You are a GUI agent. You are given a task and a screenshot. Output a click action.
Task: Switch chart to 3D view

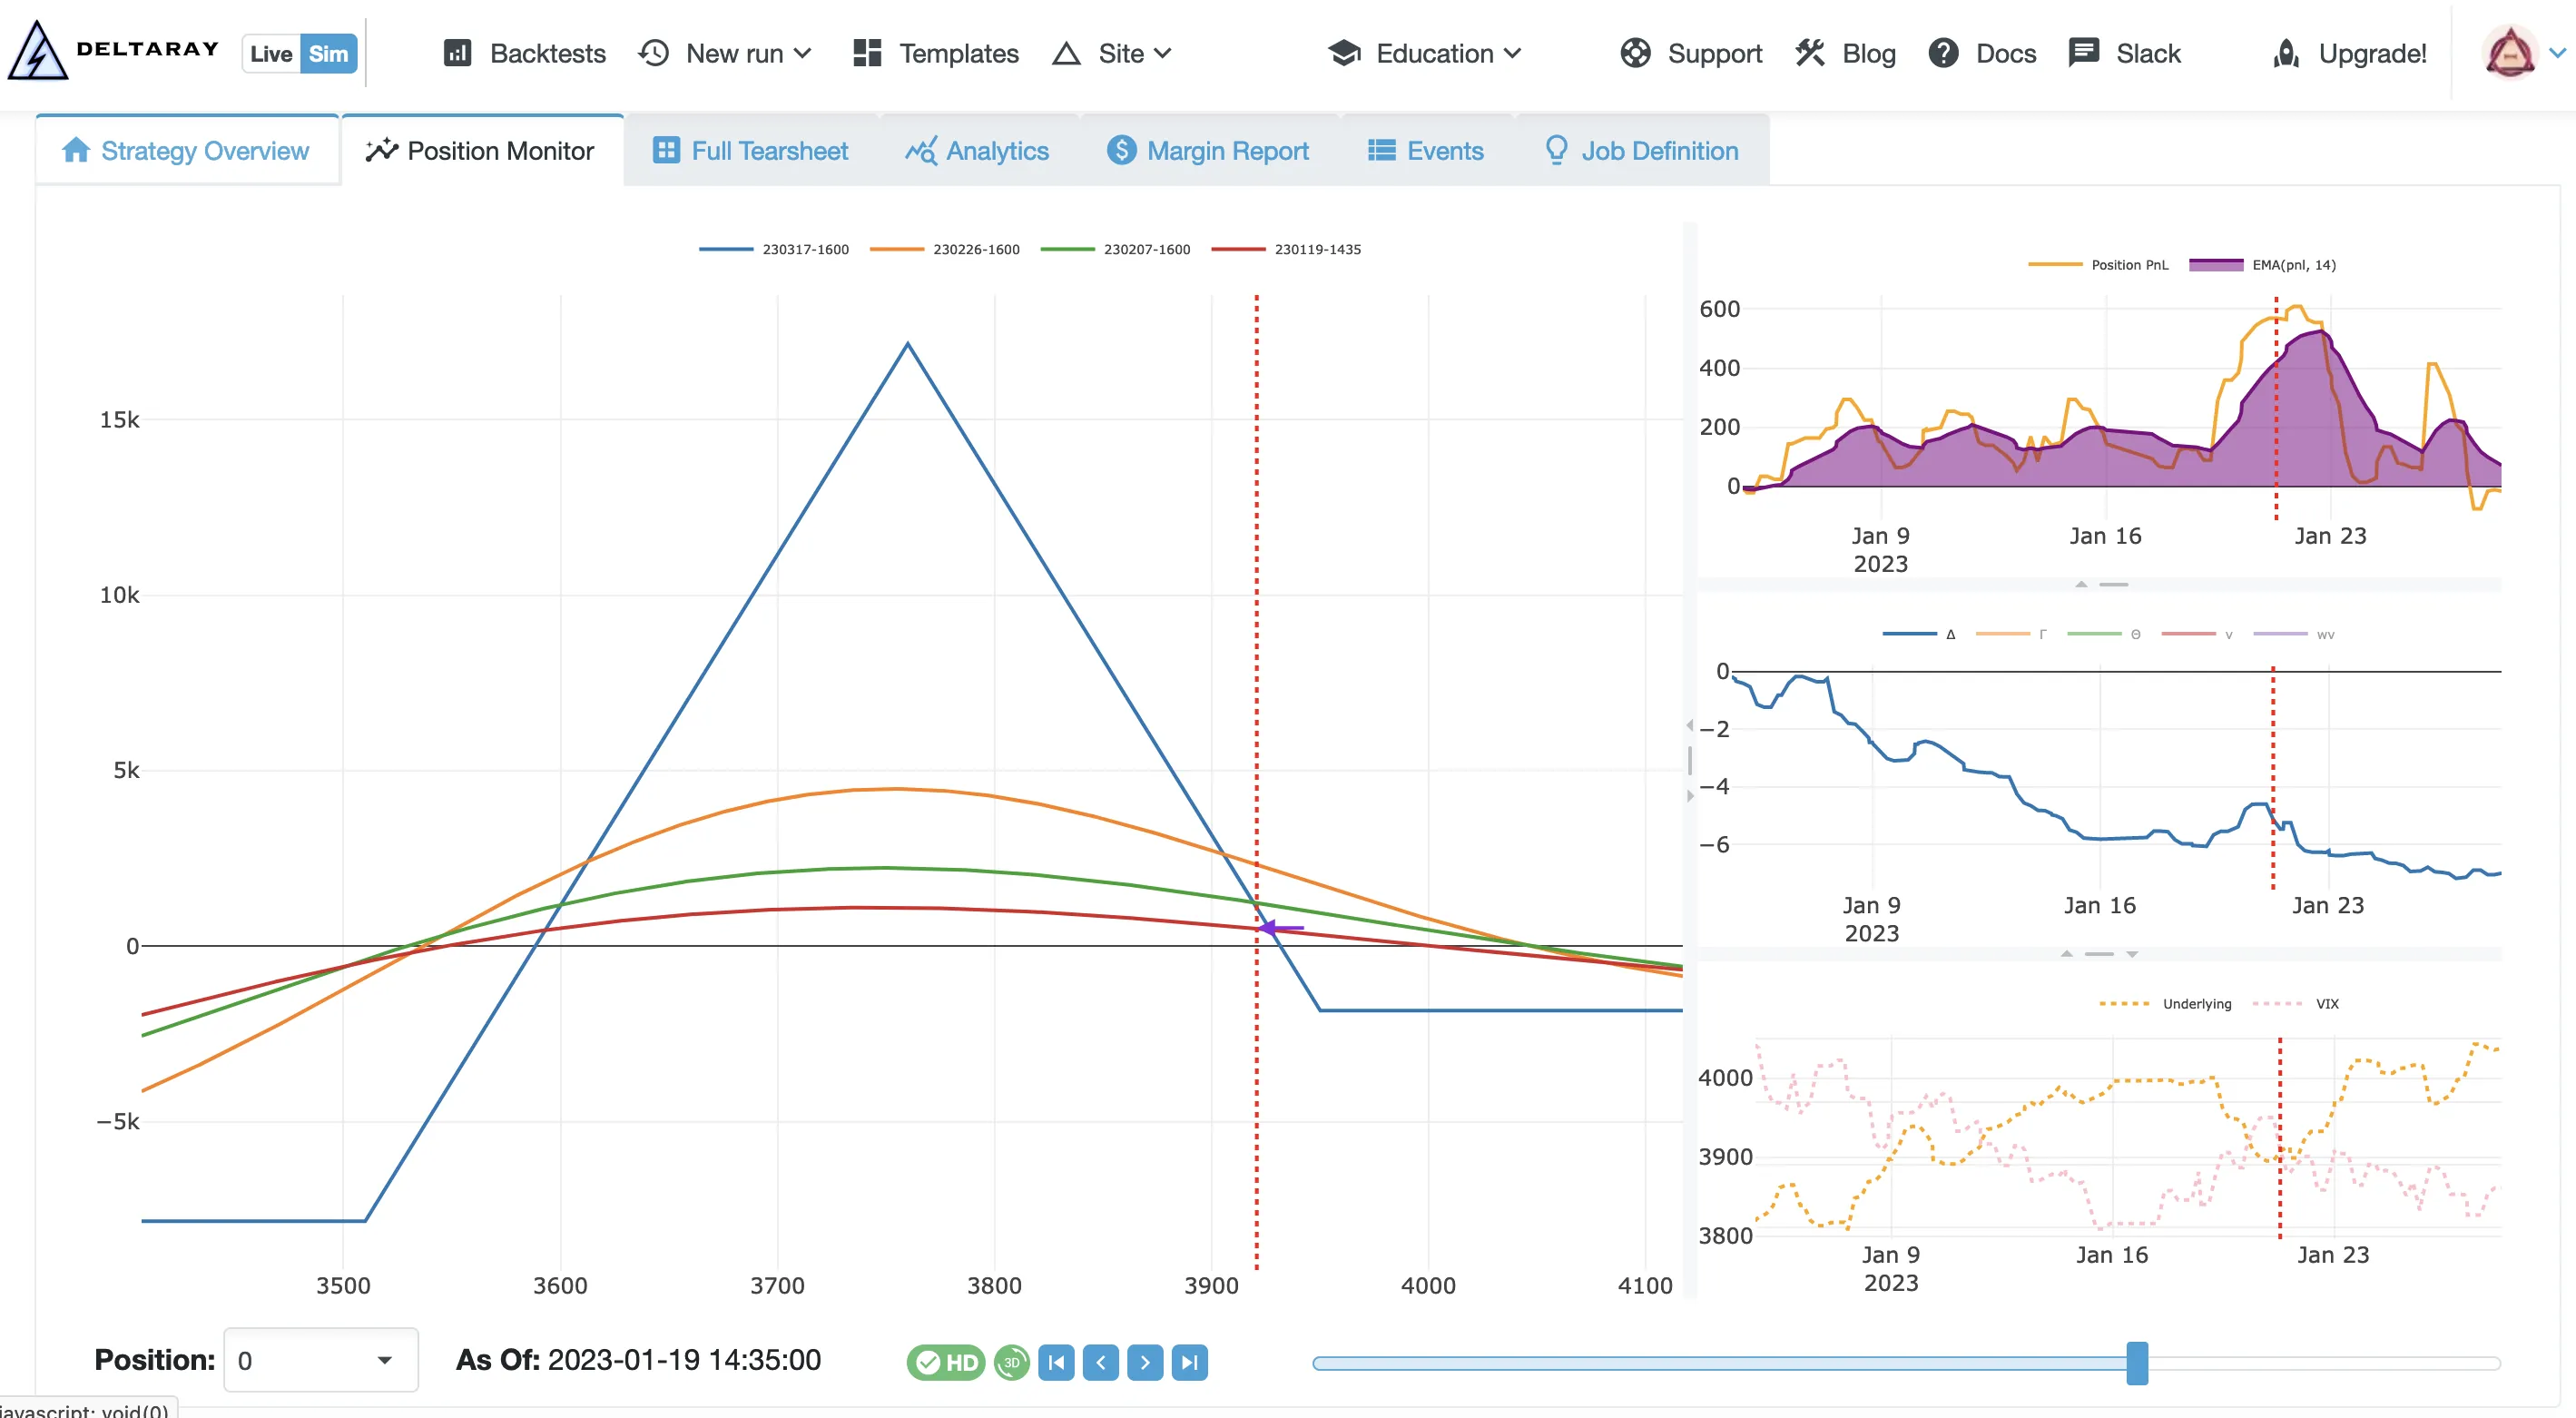[x=1010, y=1362]
